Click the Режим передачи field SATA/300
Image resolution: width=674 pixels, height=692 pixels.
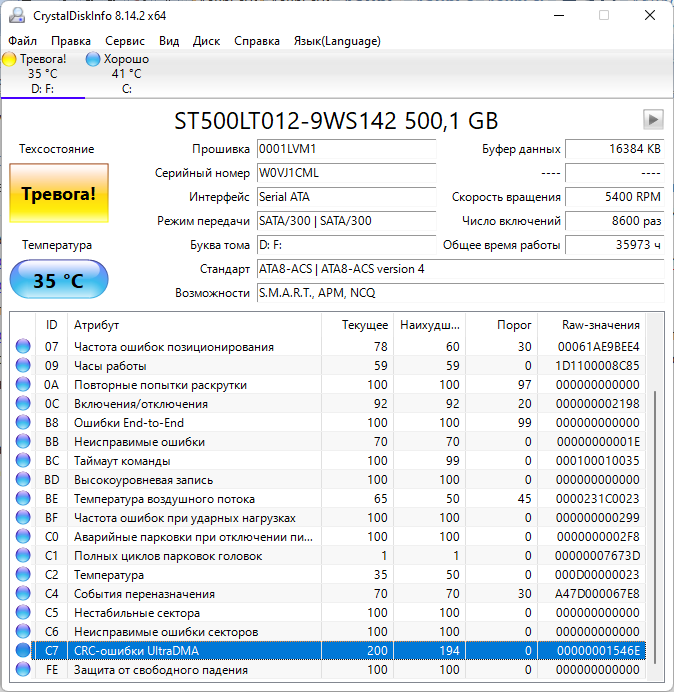pyautogui.click(x=346, y=221)
